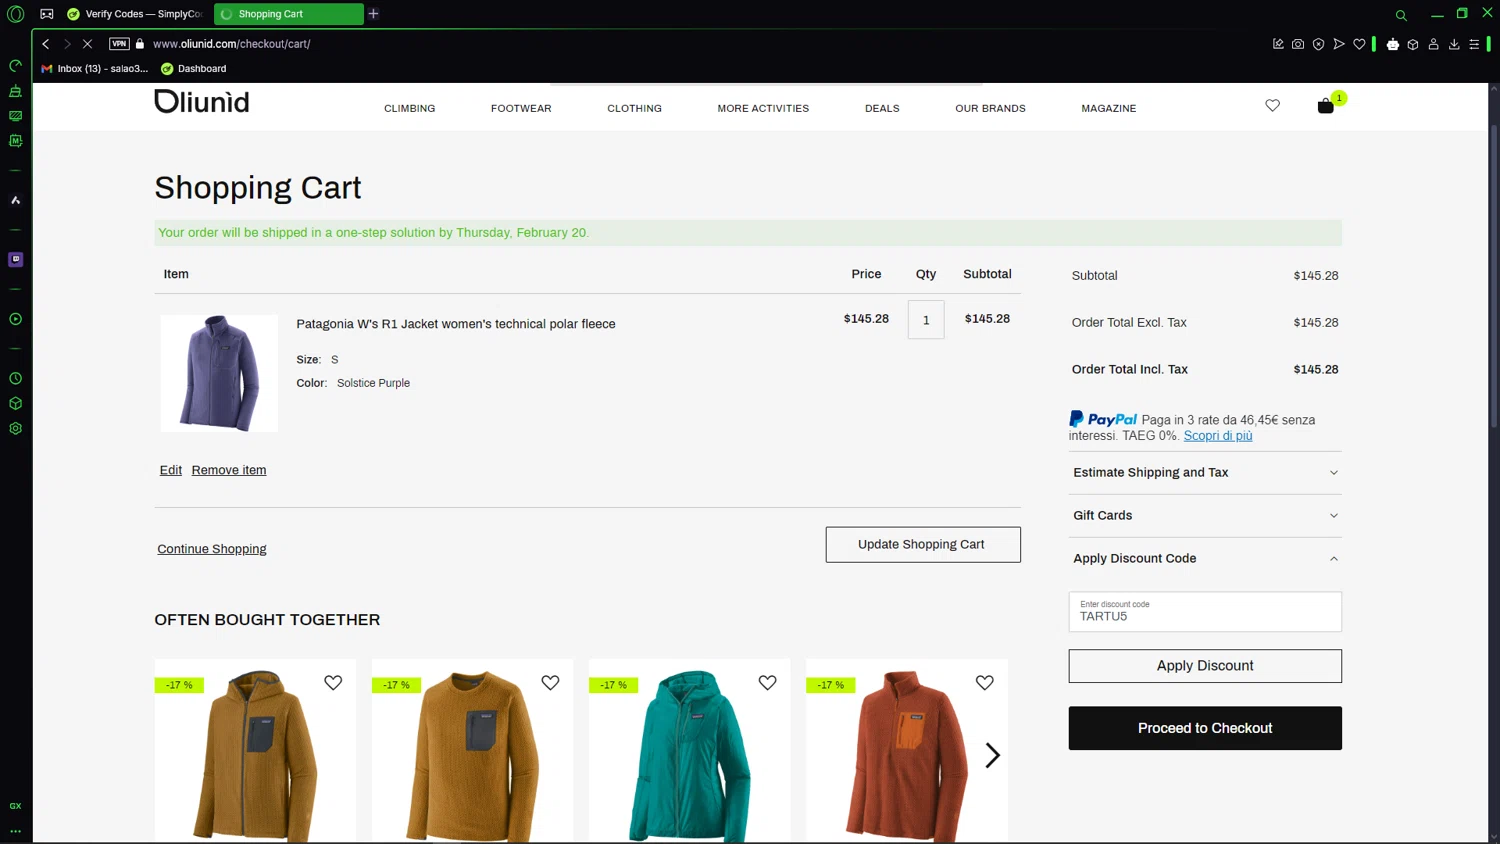The height and width of the screenshot is (844, 1500).
Task: Click the quantity field for the jacket
Action: click(x=926, y=320)
